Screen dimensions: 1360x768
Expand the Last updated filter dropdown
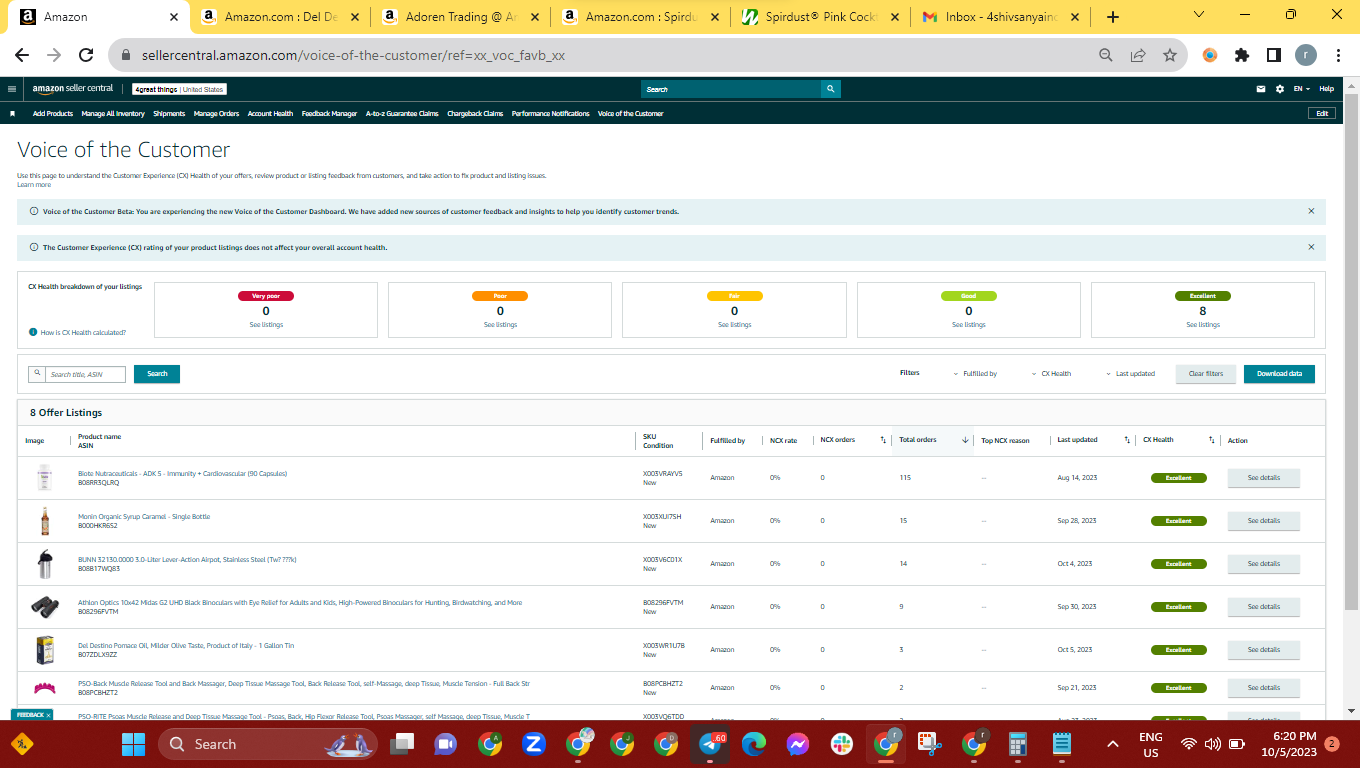click(x=1131, y=374)
